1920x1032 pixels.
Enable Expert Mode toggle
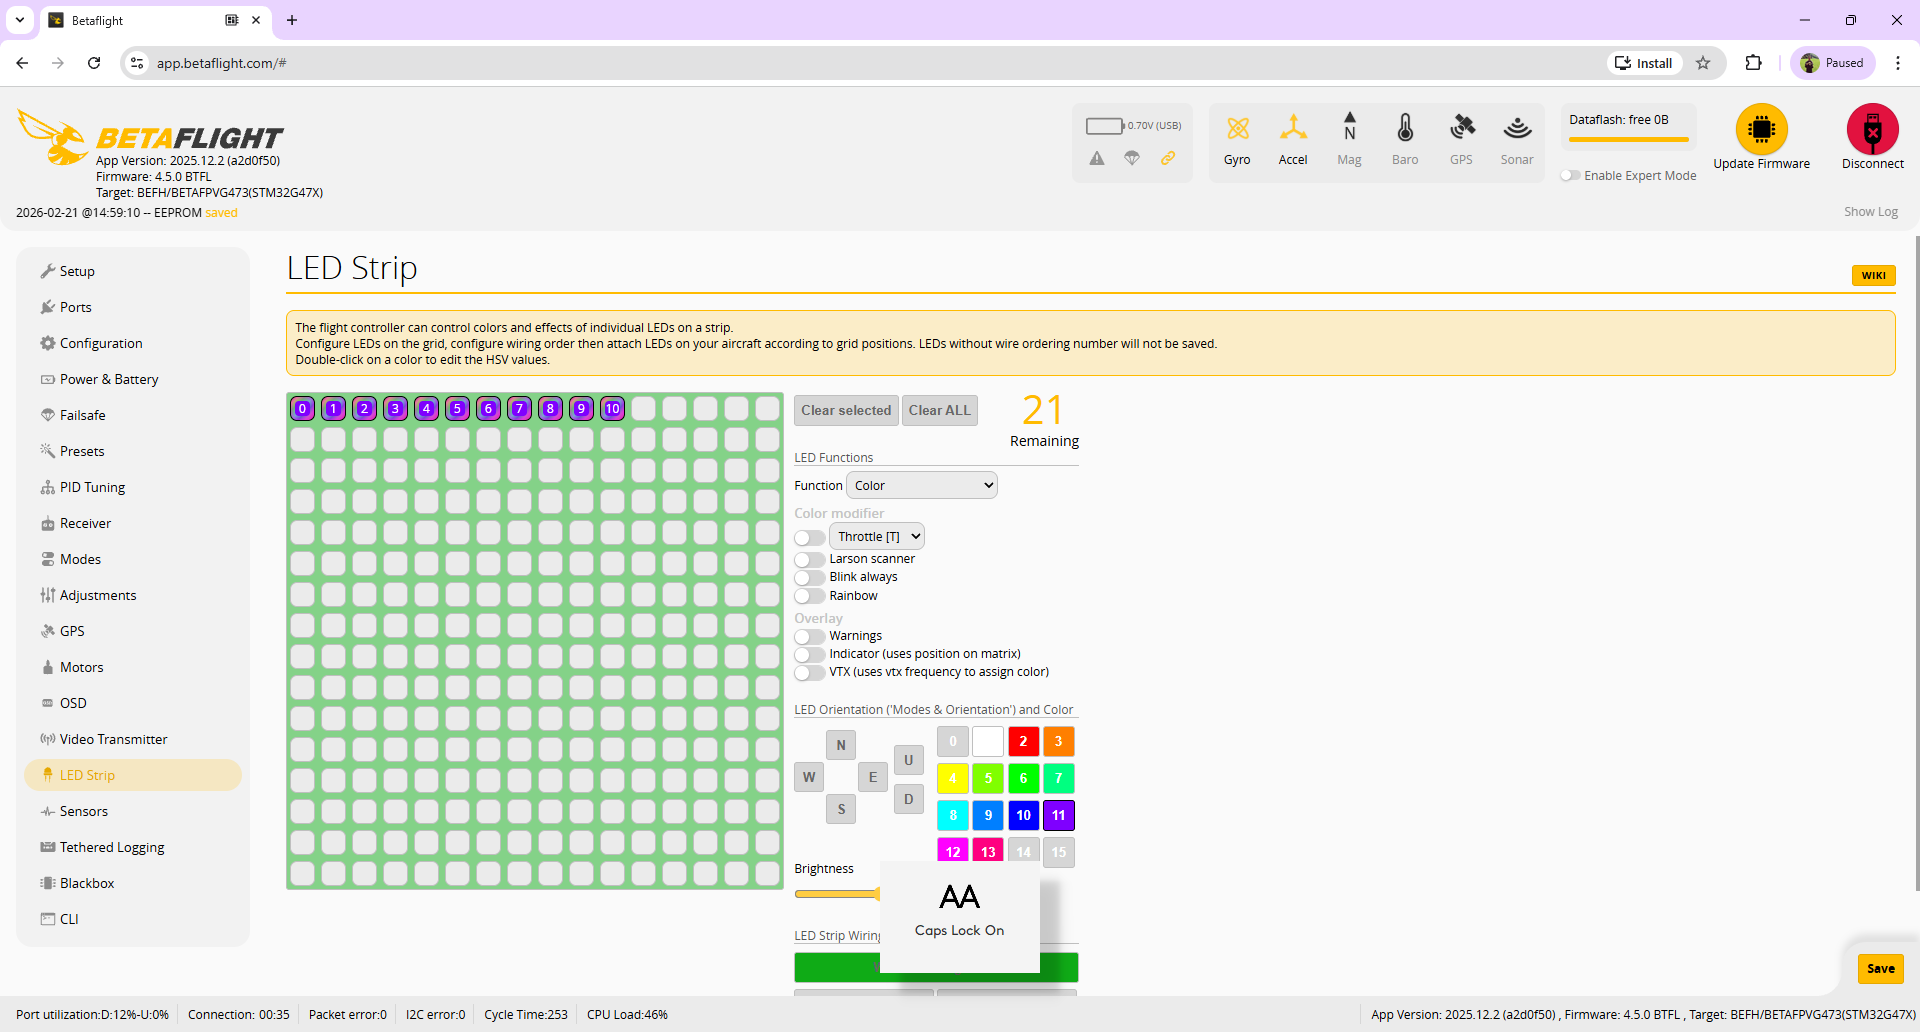click(1571, 176)
